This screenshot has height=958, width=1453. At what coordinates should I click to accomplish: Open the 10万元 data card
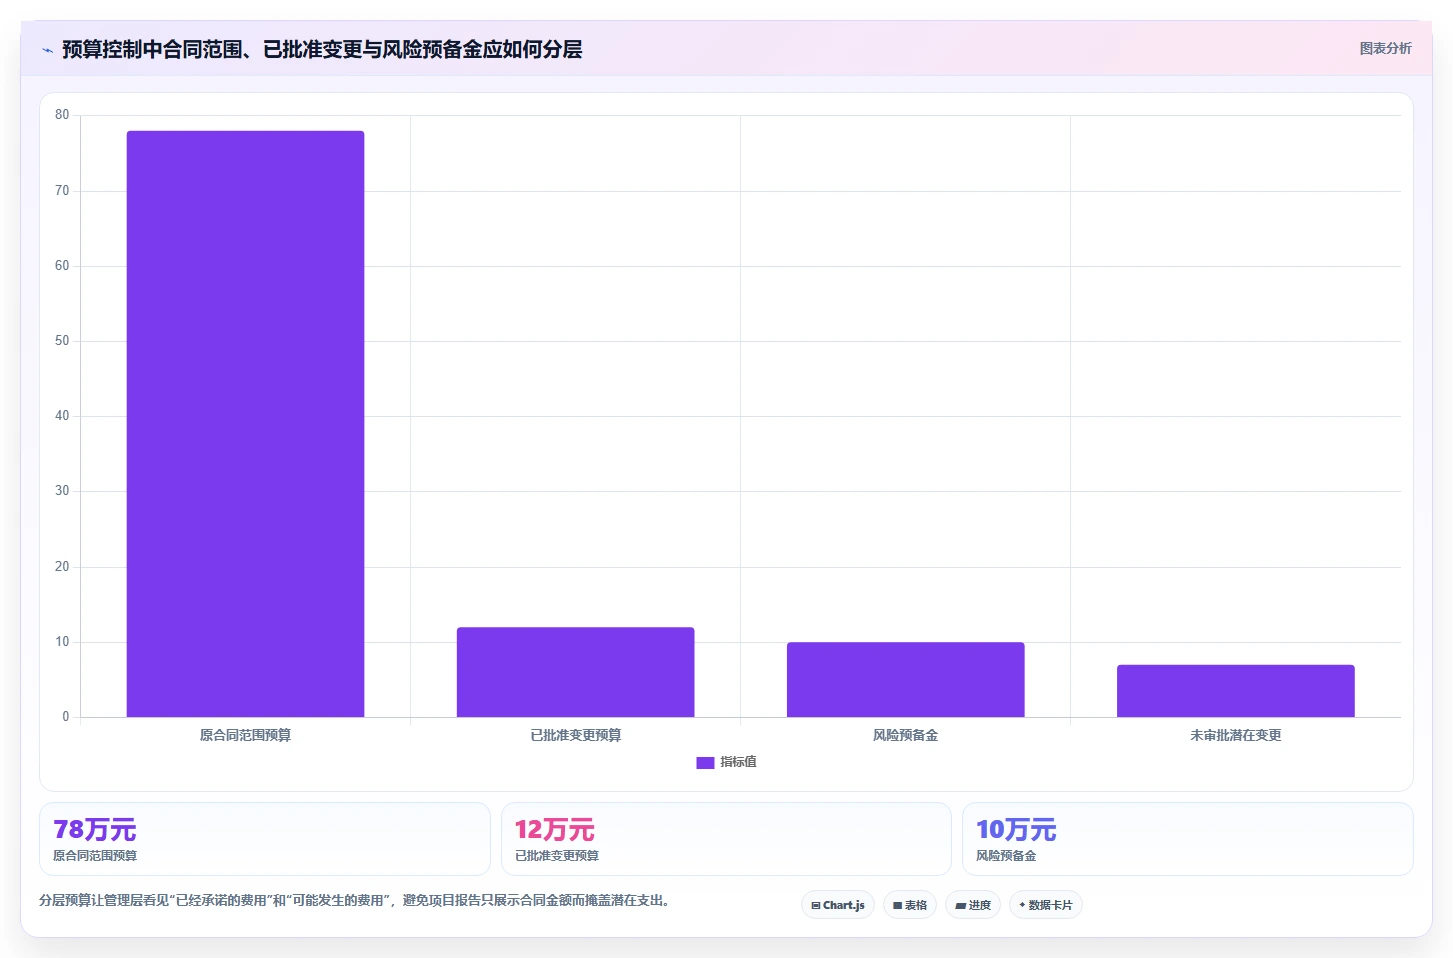(1187, 839)
